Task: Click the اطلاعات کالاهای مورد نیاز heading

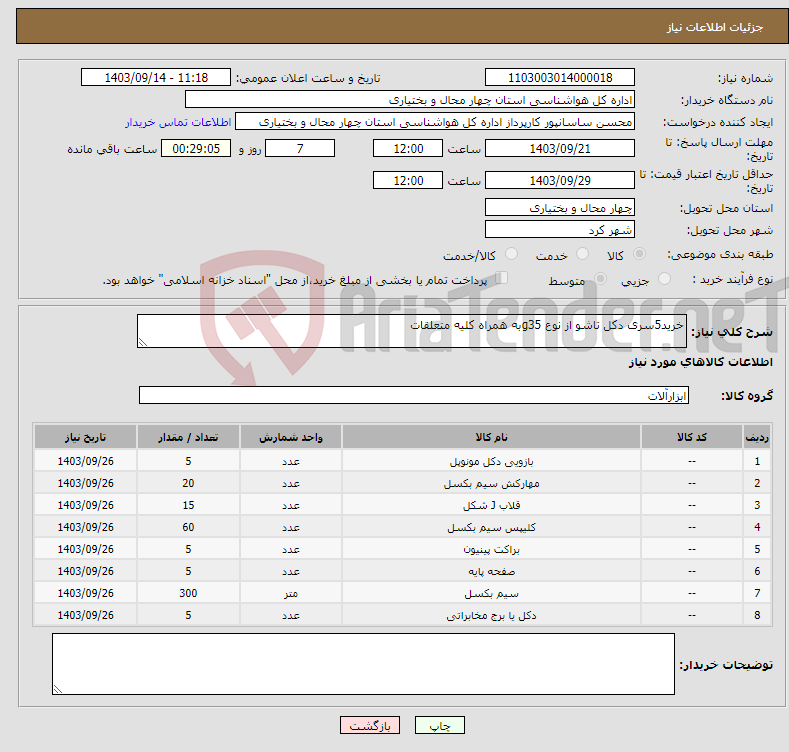Action: coord(700,362)
